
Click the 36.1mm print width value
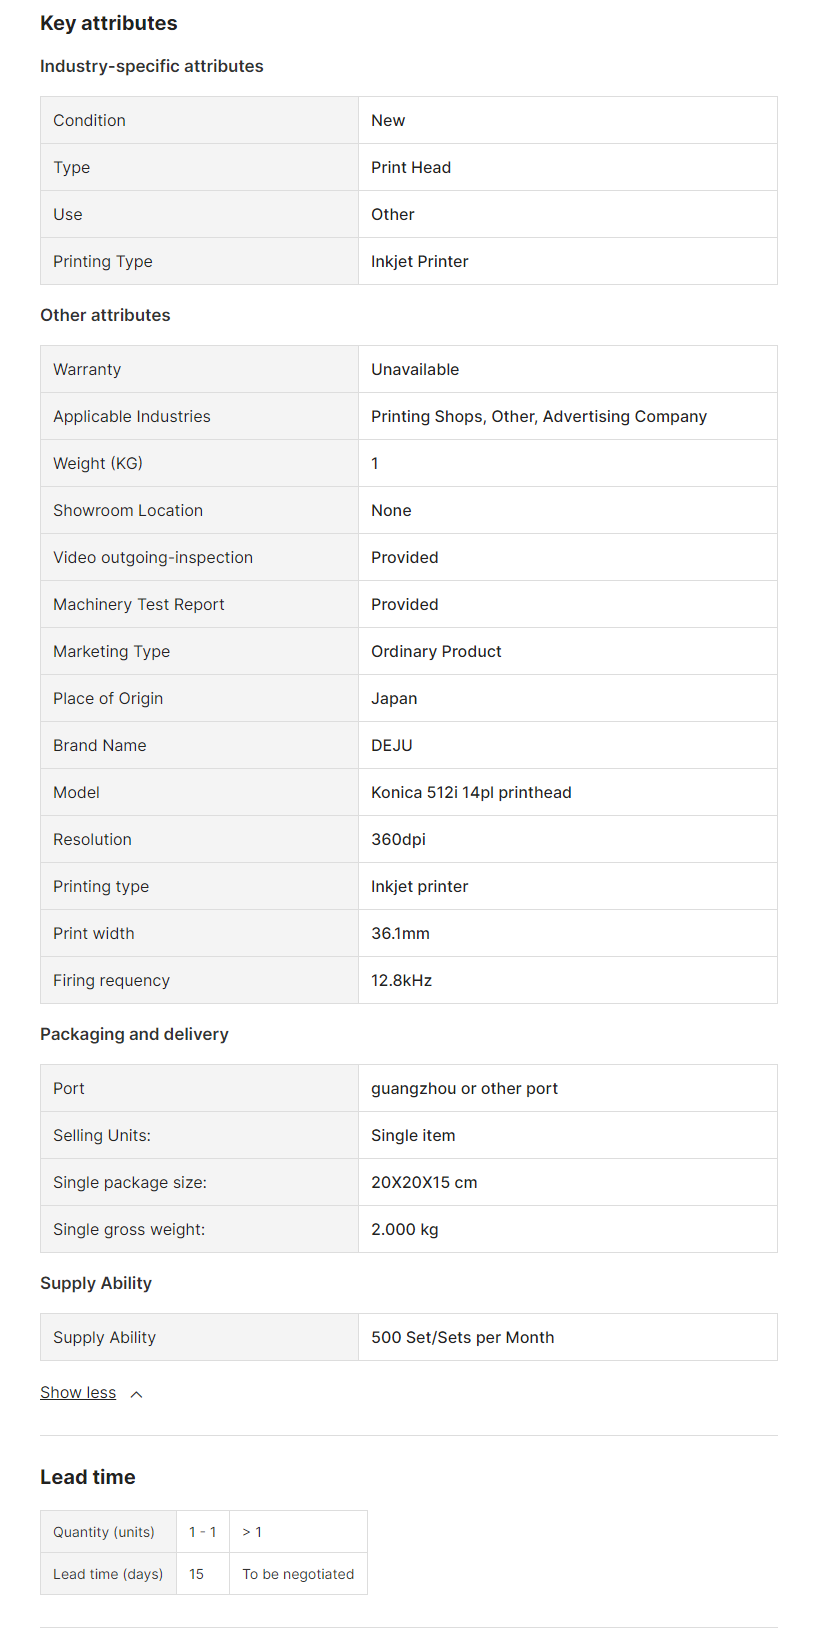[400, 933]
